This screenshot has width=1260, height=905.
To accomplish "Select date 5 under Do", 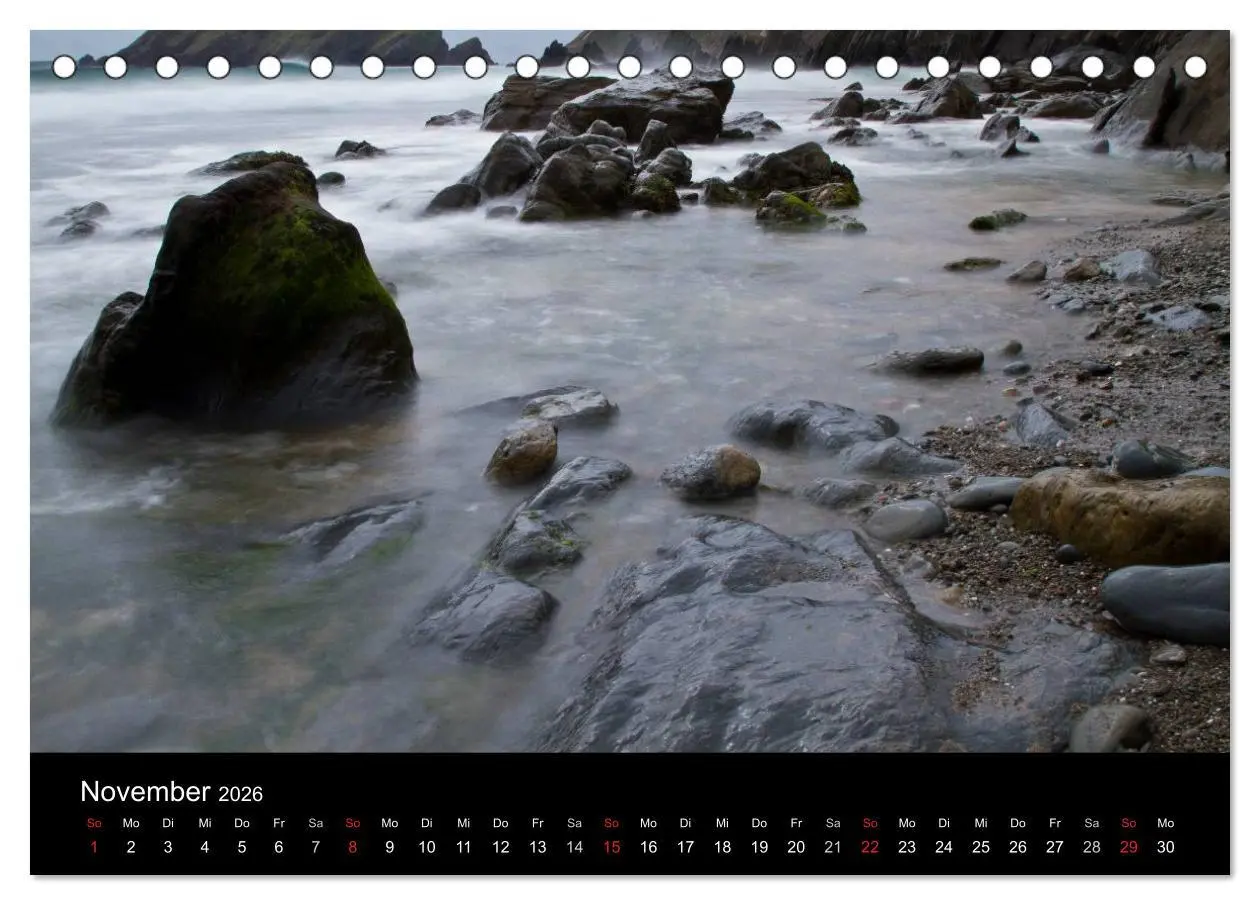I will click(x=241, y=847).
